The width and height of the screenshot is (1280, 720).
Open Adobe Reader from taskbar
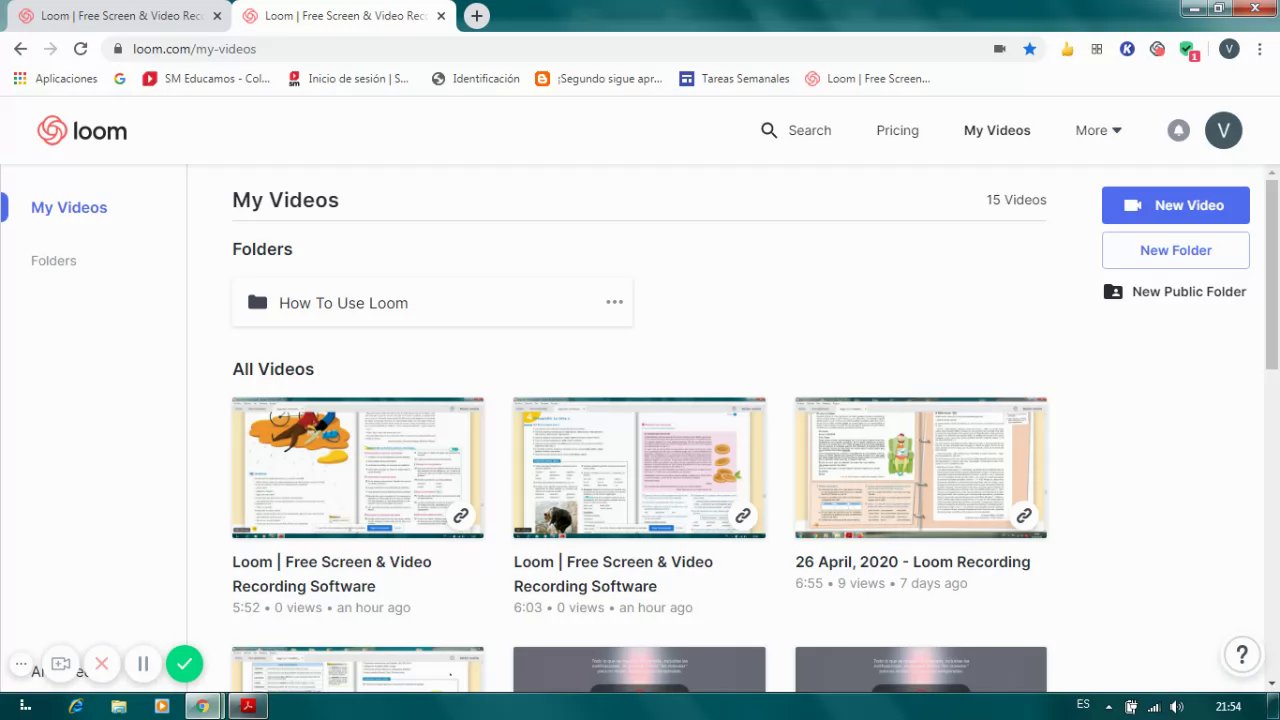(247, 706)
